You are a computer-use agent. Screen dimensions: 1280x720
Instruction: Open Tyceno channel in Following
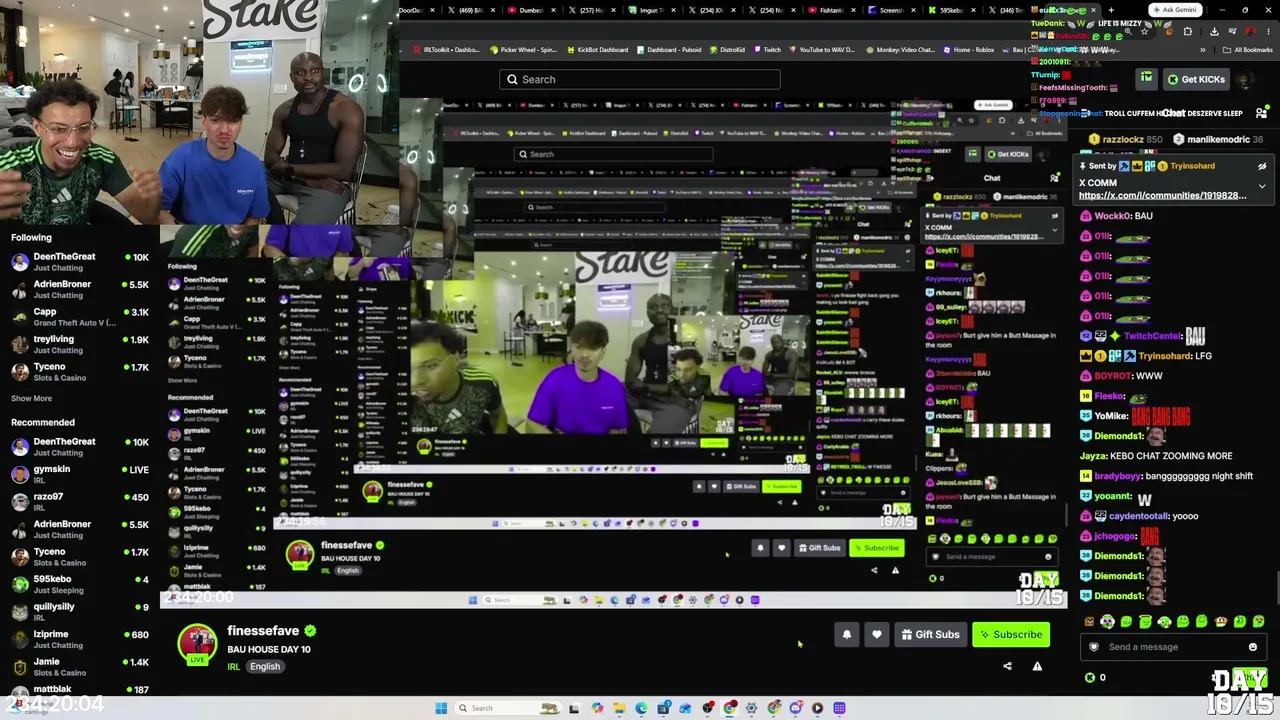coord(80,372)
